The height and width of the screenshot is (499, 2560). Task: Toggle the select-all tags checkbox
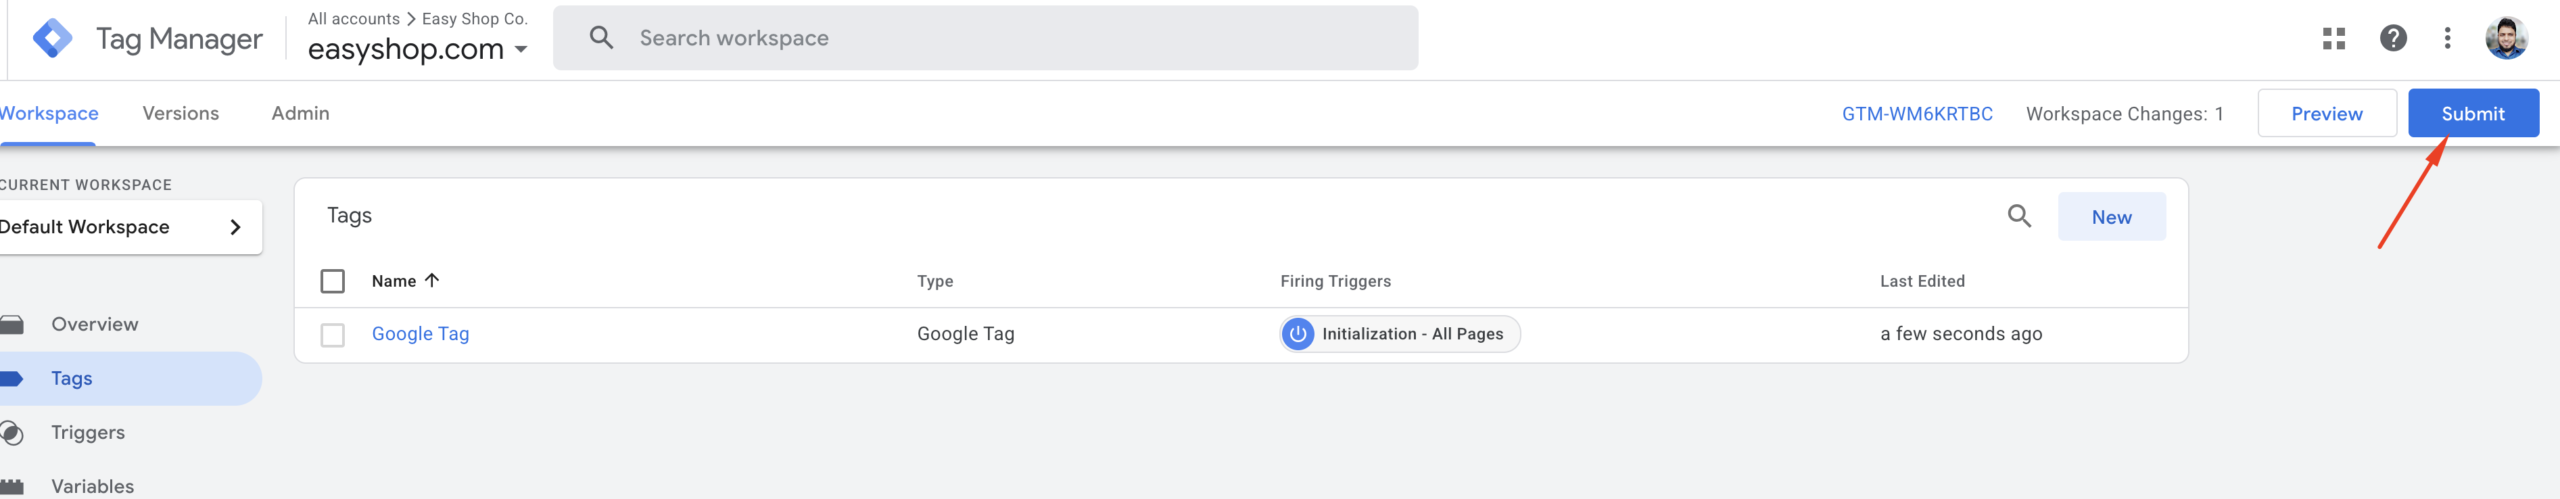click(x=333, y=281)
